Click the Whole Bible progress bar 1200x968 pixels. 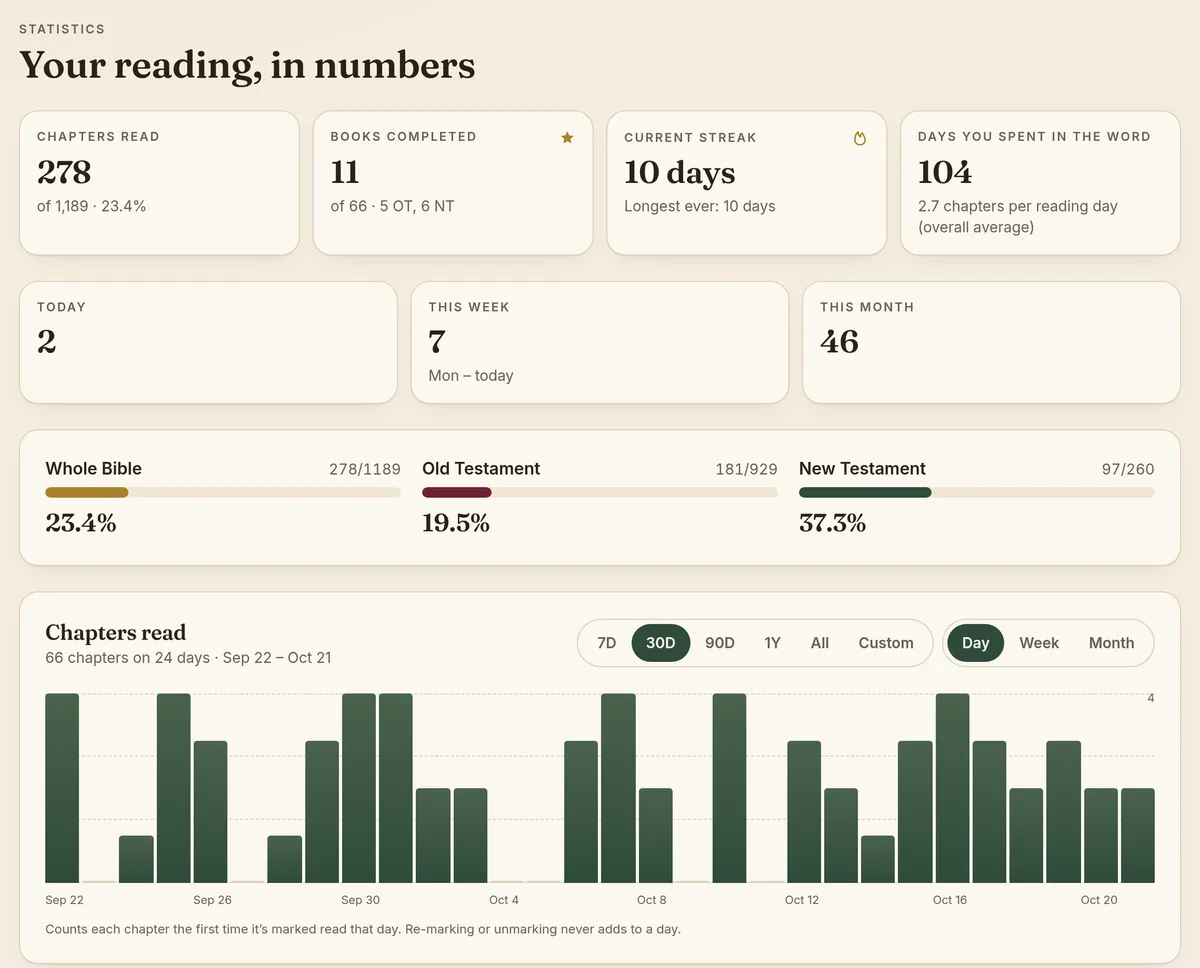click(223, 492)
